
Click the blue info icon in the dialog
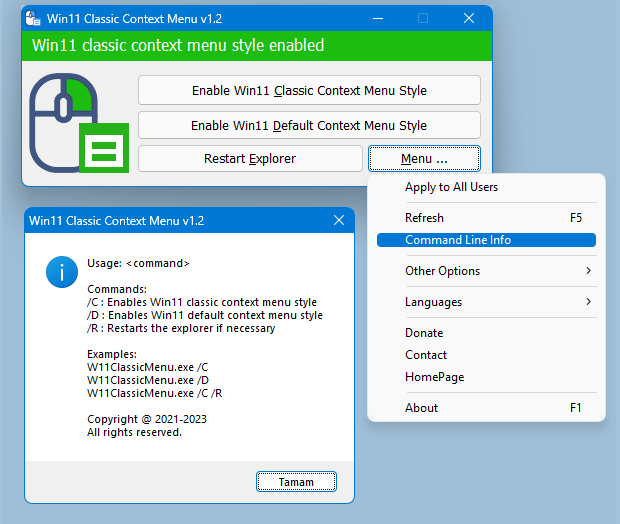pos(62,272)
